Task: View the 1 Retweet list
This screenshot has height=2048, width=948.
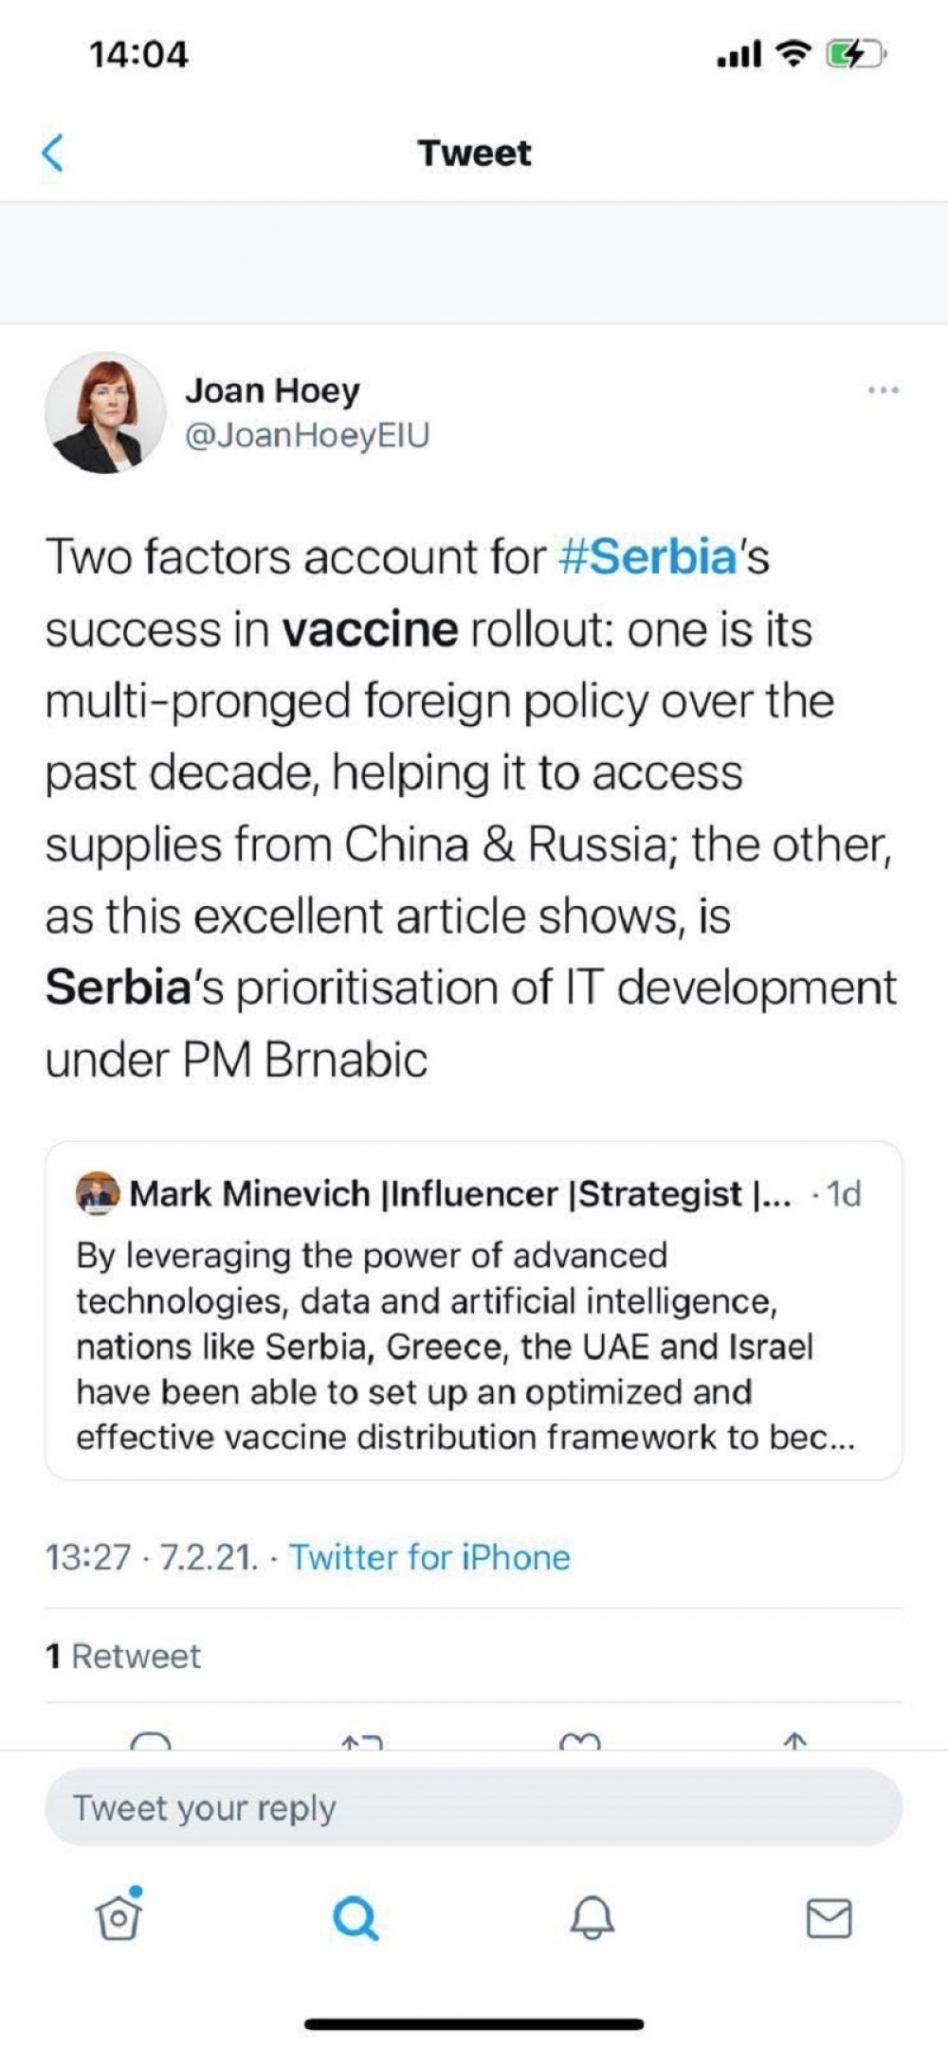Action: [x=123, y=1656]
